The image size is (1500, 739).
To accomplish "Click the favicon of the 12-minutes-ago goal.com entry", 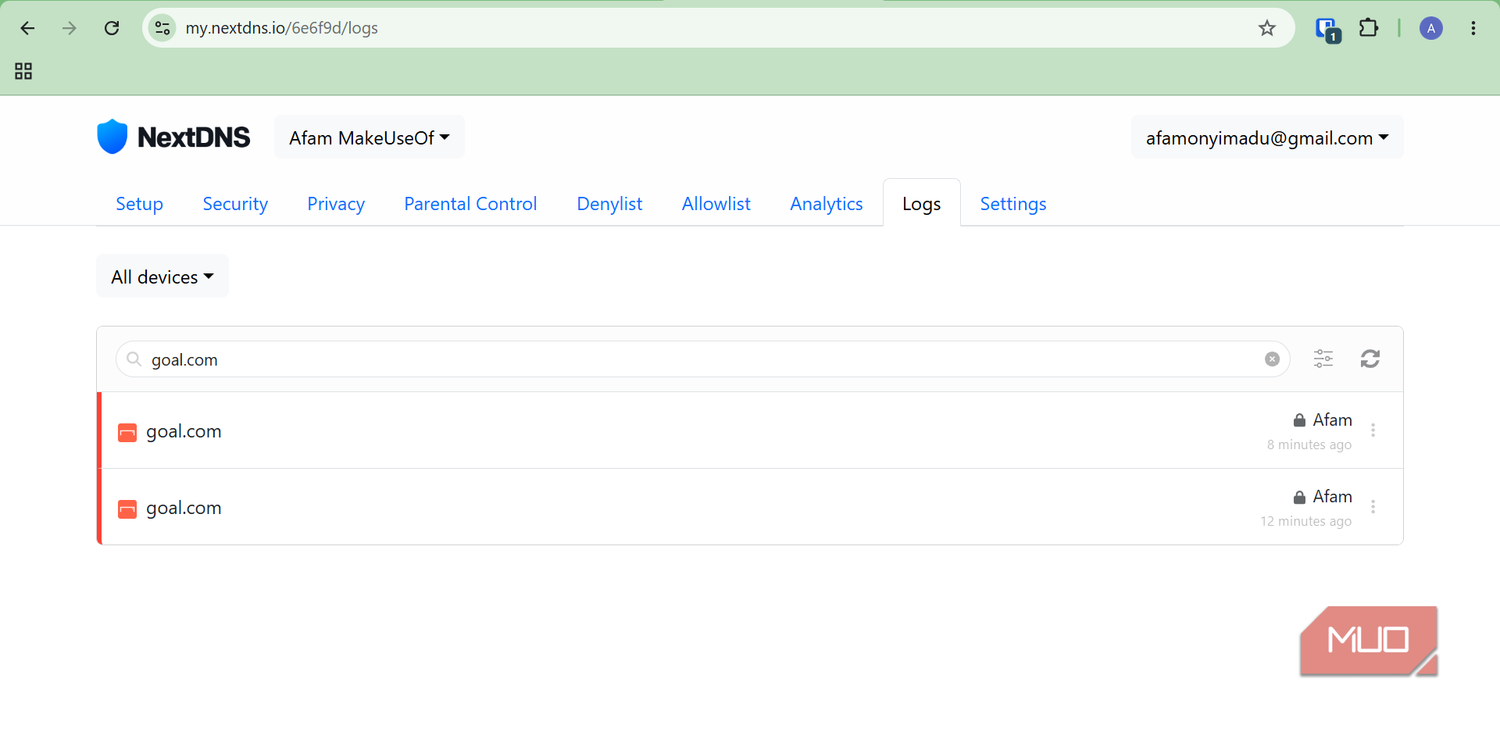I will [x=127, y=508].
